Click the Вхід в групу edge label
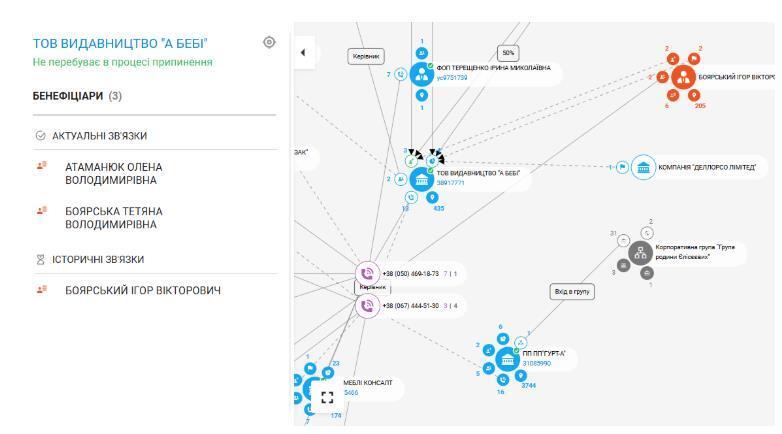782x434 pixels. (x=572, y=291)
